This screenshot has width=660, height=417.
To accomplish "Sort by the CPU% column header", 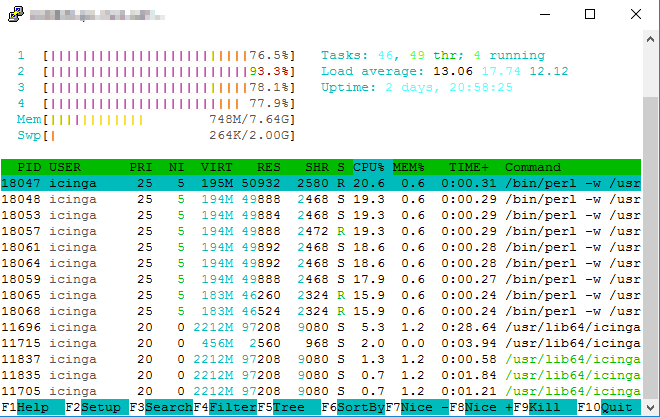I will click(369, 167).
